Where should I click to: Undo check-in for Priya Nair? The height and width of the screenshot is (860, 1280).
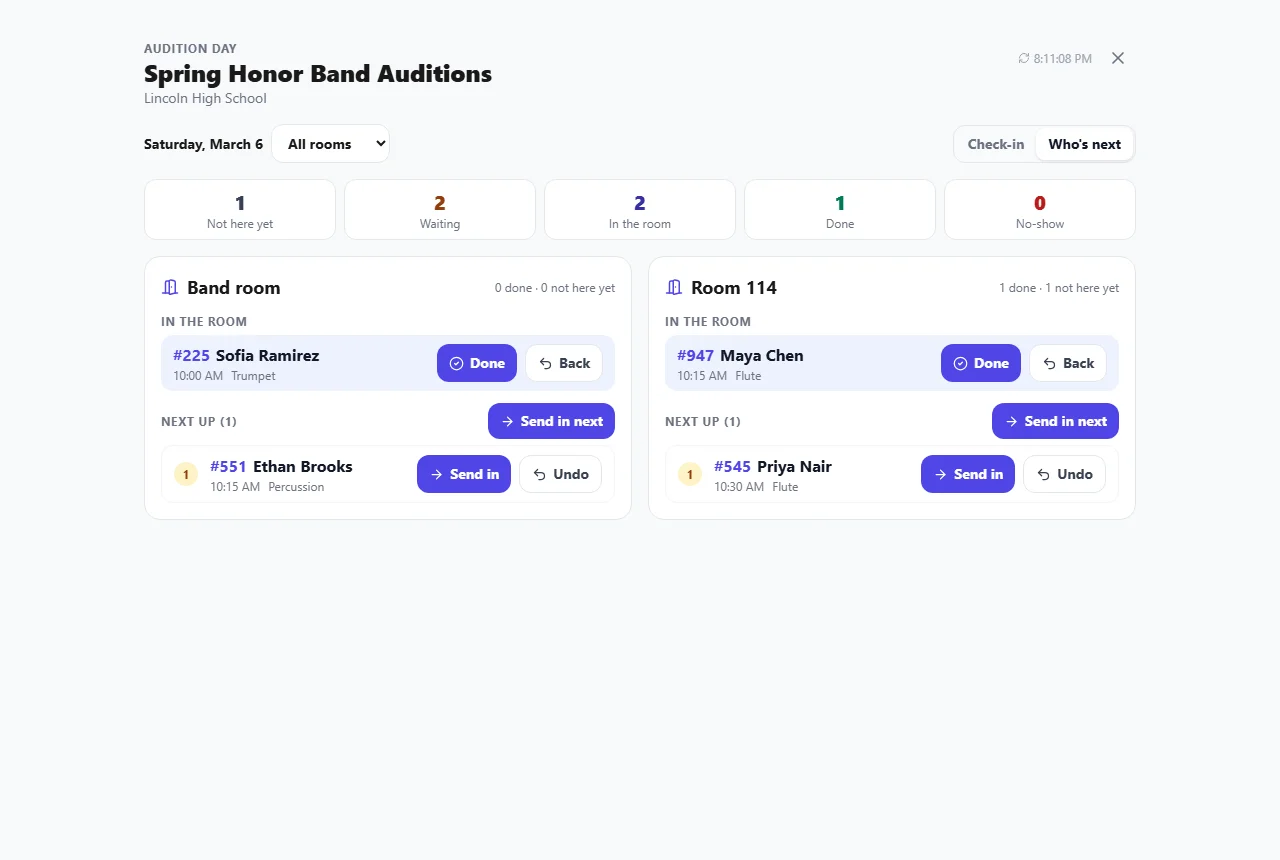(x=1064, y=474)
